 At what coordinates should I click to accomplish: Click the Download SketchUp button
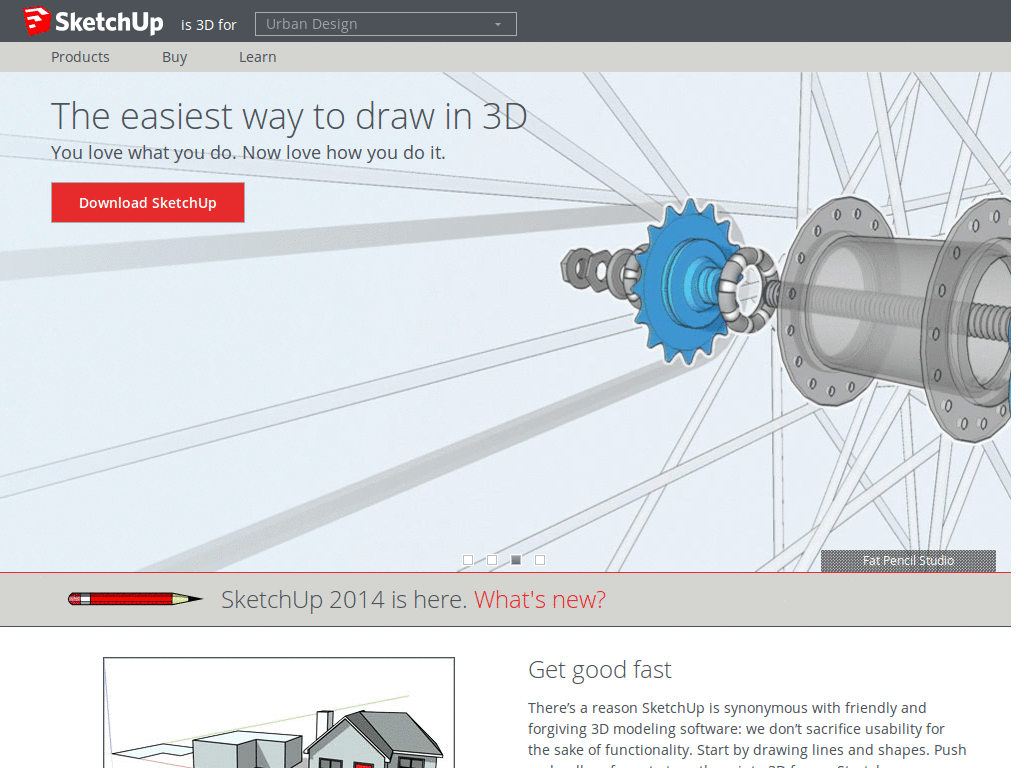[x=148, y=202]
